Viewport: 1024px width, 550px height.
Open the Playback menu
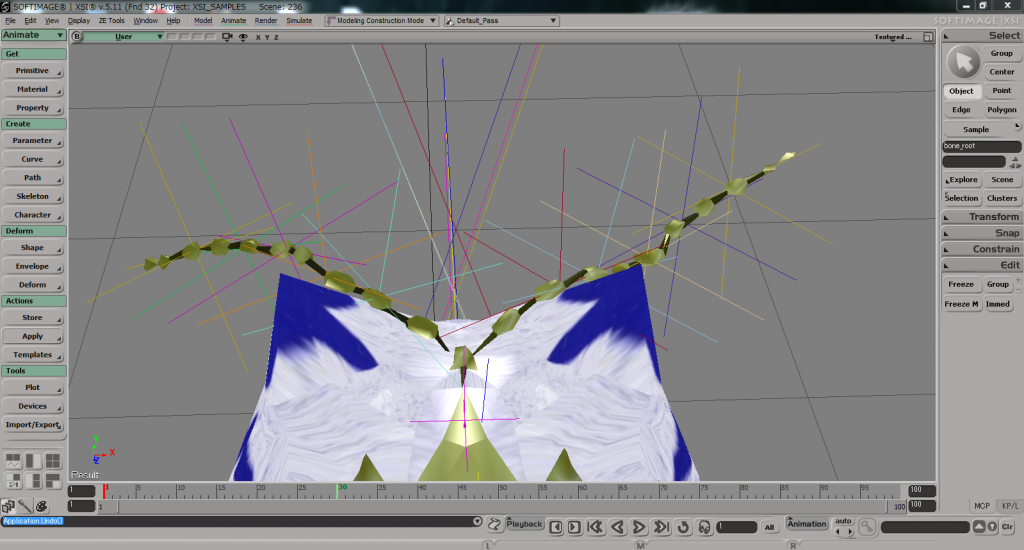click(x=524, y=524)
